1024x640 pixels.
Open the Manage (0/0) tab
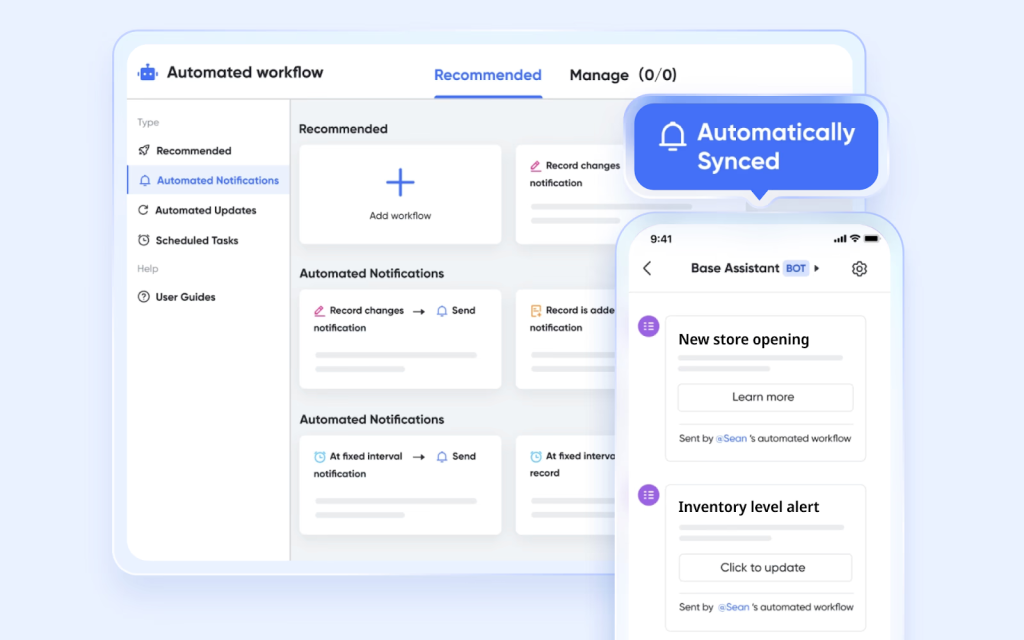coord(623,75)
